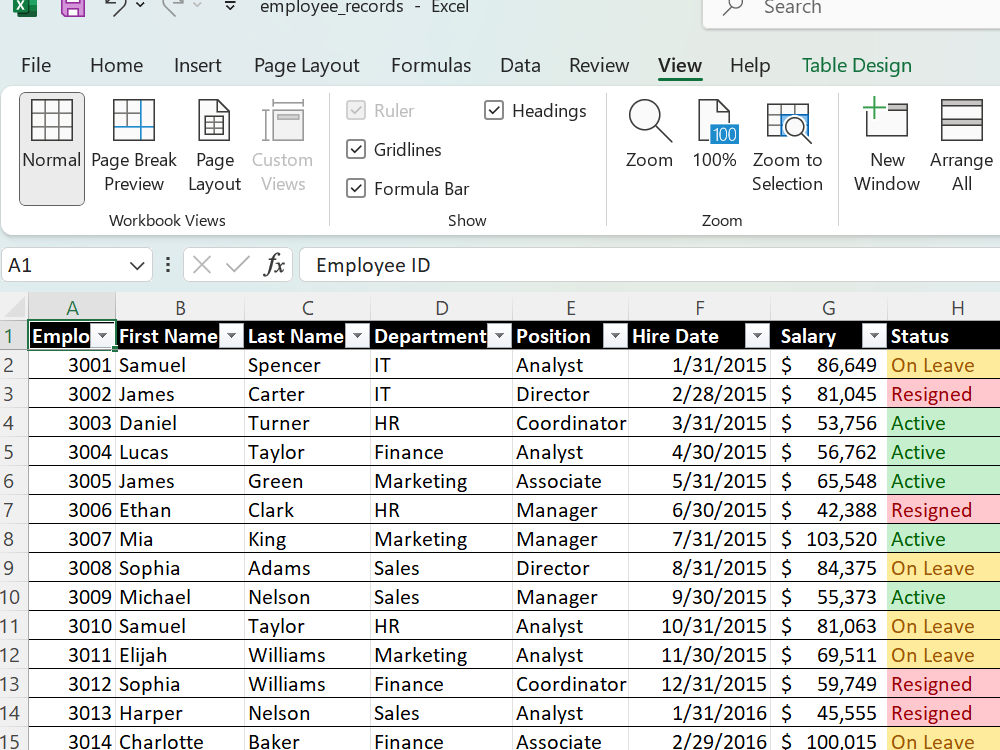
Task: Toggle the Formula Bar checkbox
Action: pos(356,188)
